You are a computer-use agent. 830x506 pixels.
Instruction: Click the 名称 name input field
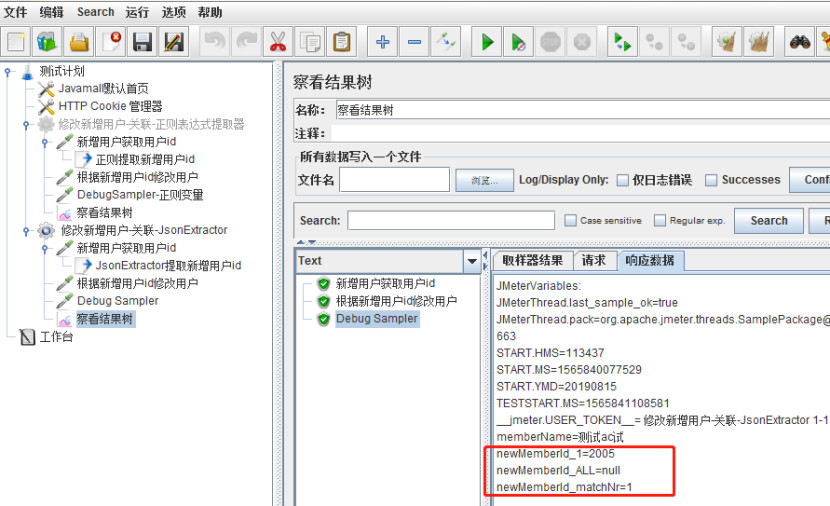[582, 110]
